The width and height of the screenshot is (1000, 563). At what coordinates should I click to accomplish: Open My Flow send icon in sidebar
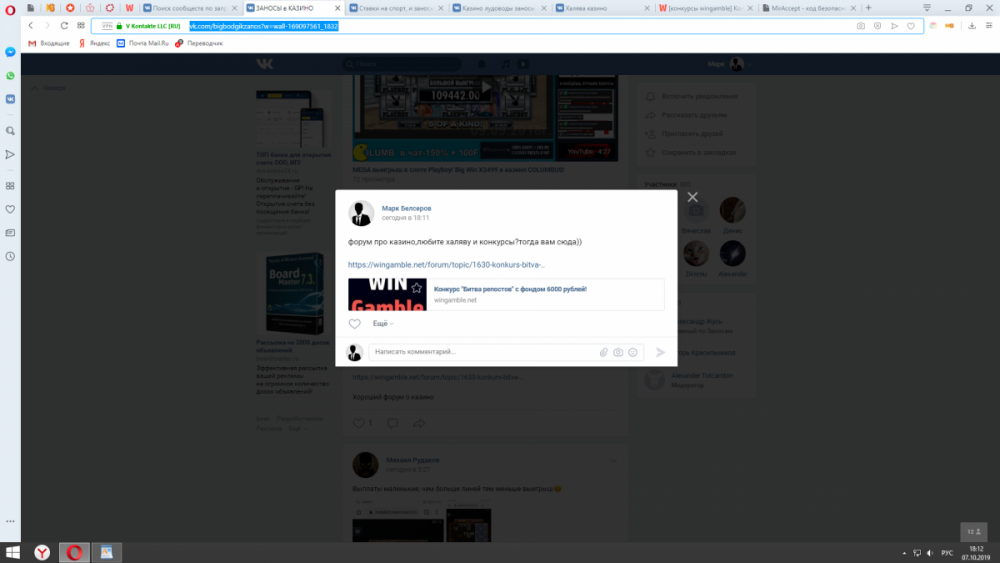pos(10,154)
